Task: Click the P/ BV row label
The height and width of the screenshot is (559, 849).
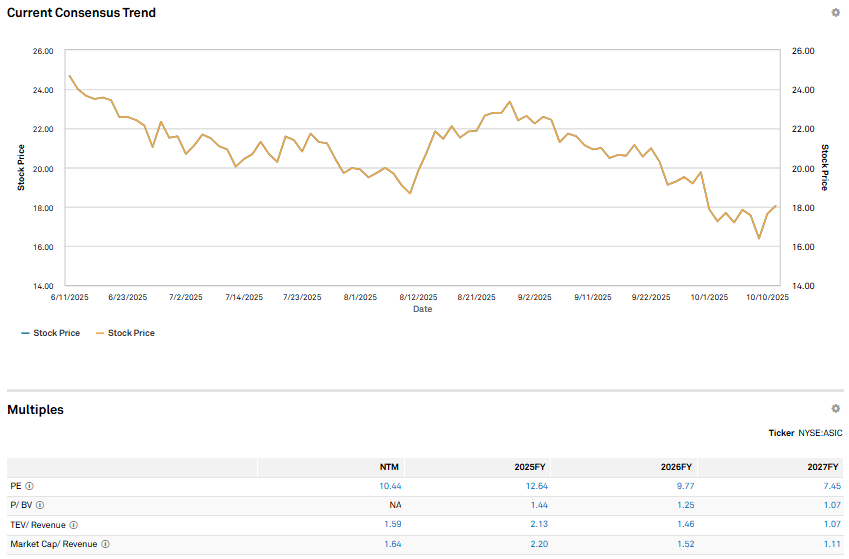Action: (x=21, y=505)
